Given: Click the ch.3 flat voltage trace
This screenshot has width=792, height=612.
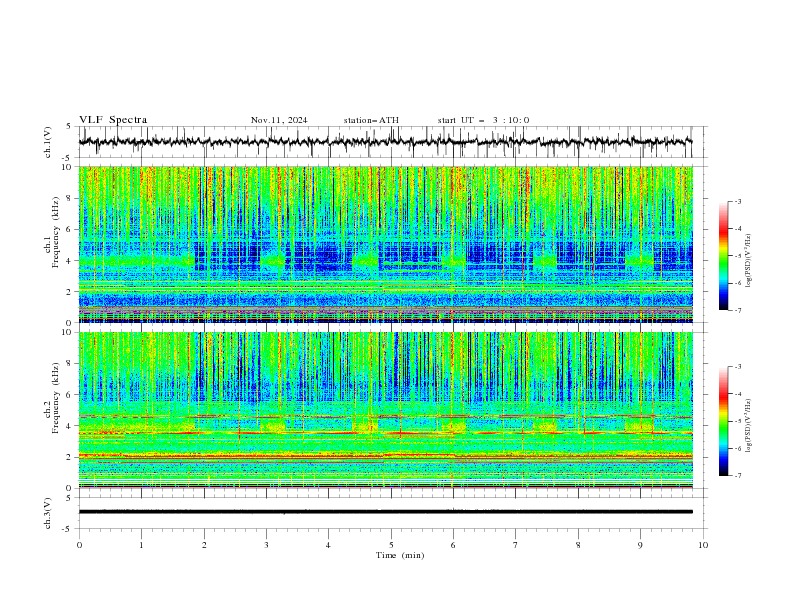Looking at the screenshot, I should [x=385, y=512].
